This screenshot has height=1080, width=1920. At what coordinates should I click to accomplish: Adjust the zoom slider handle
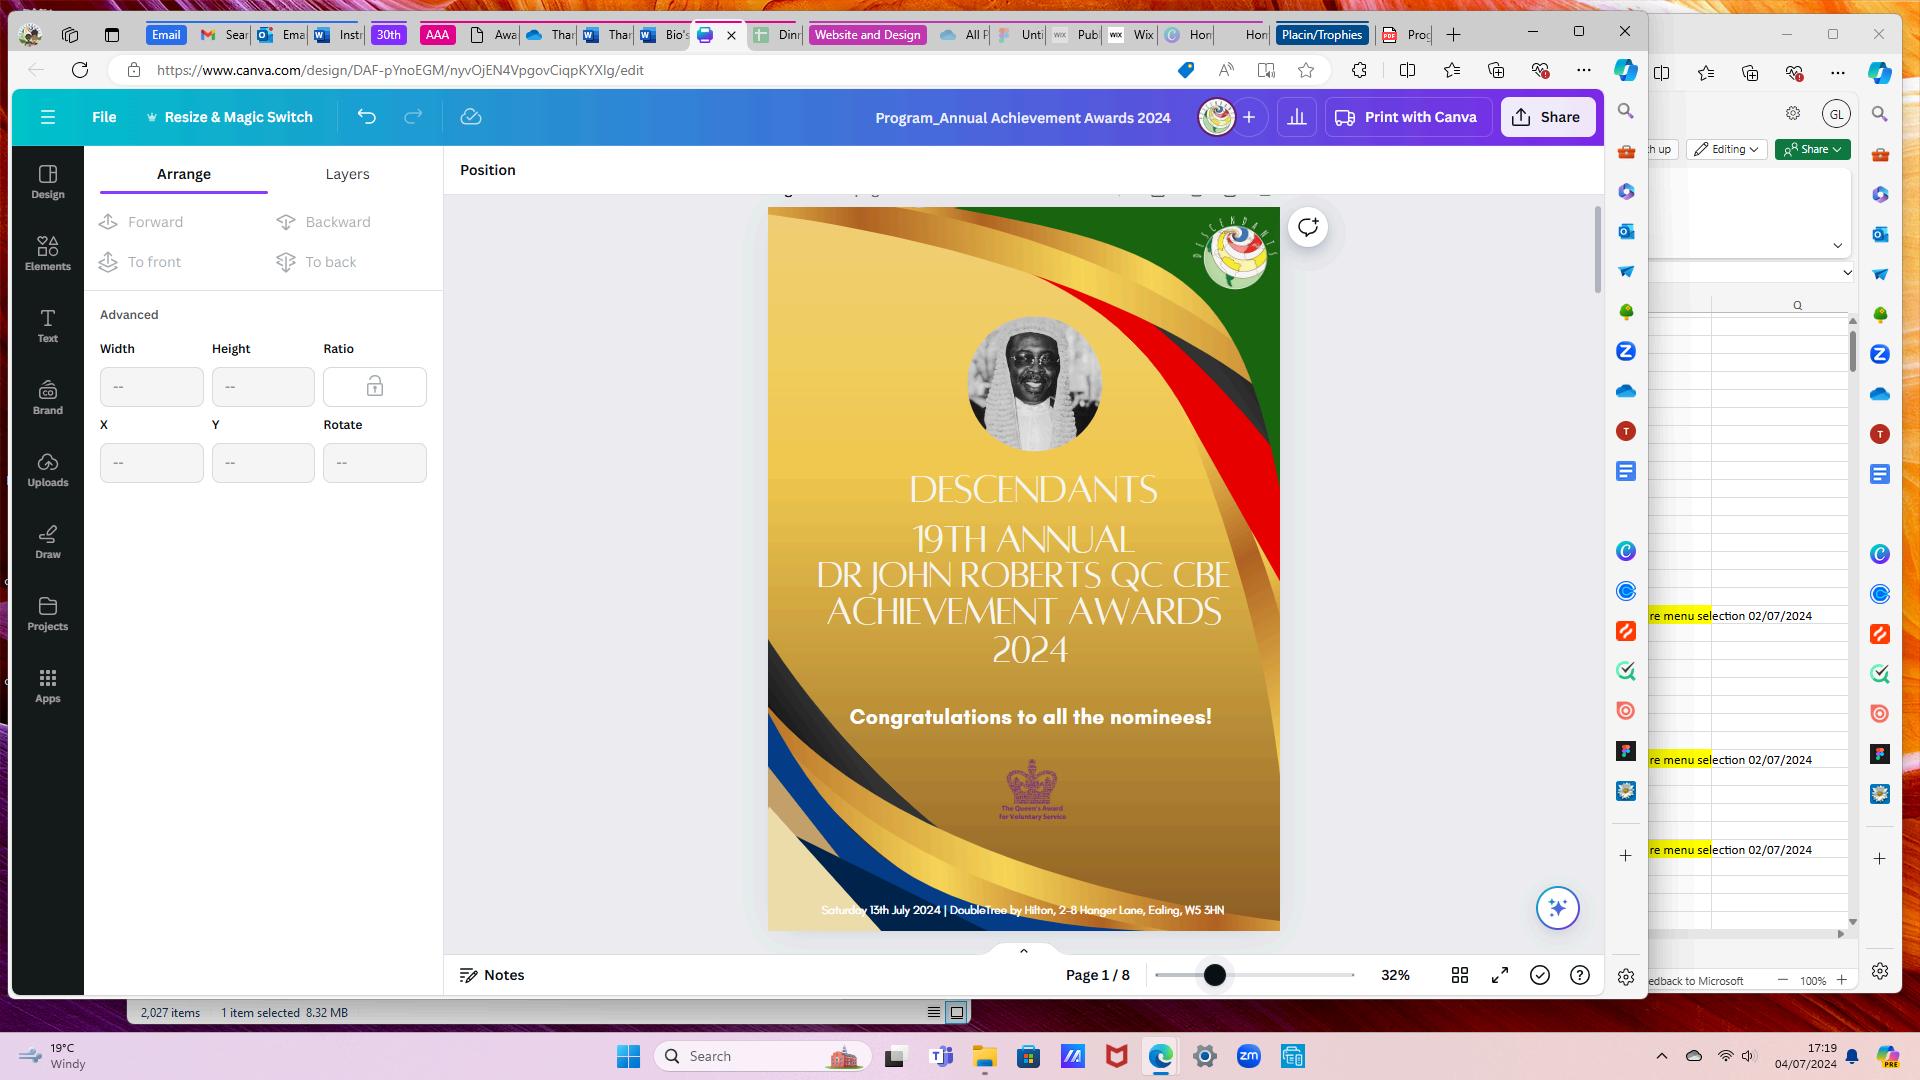[1214, 975]
